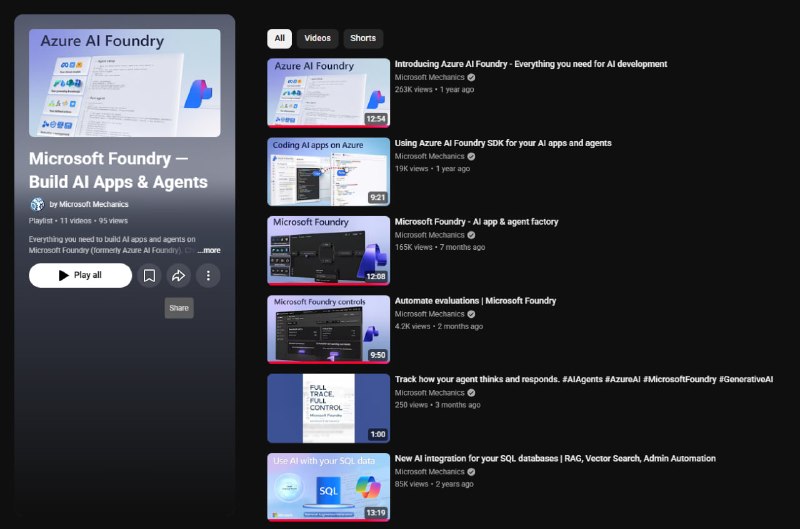Click Microsoft Mechanics under Track how your agent
This screenshot has width=800, height=529.
coord(429,393)
